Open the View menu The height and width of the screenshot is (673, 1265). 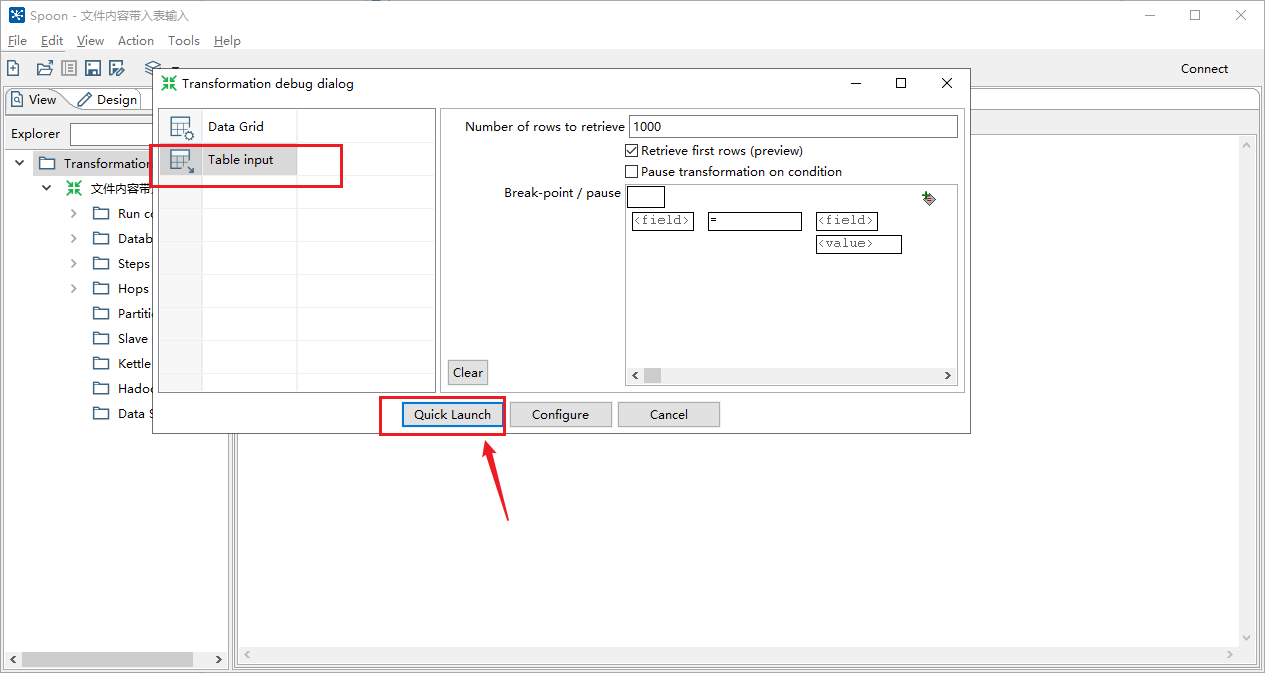click(x=90, y=41)
